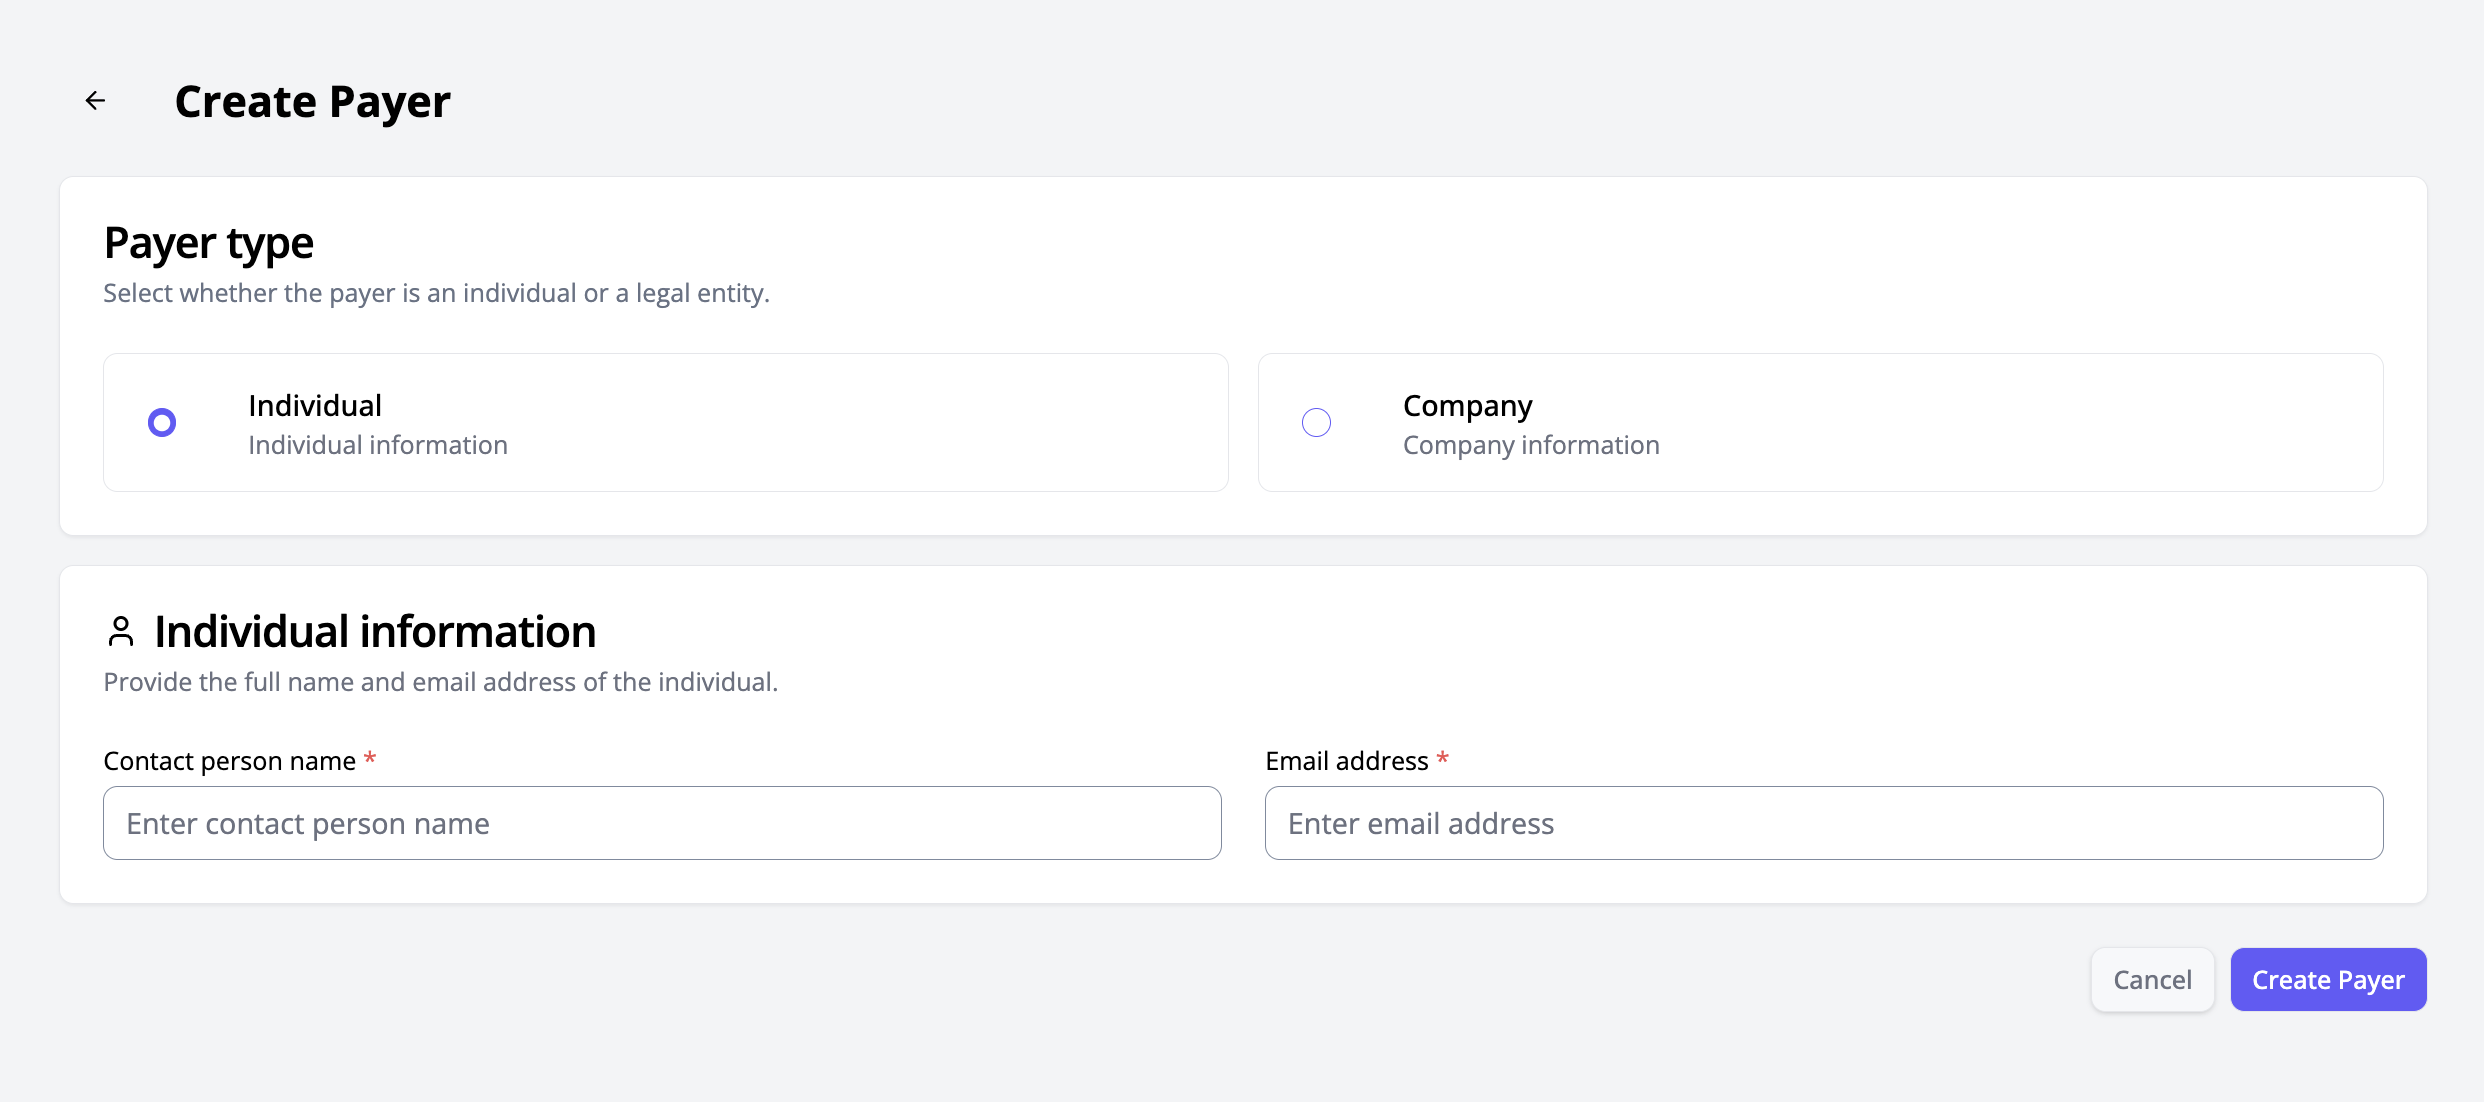This screenshot has width=2484, height=1102.
Task: Click the red asterisk beside Contact person name
Action: pos(370,759)
